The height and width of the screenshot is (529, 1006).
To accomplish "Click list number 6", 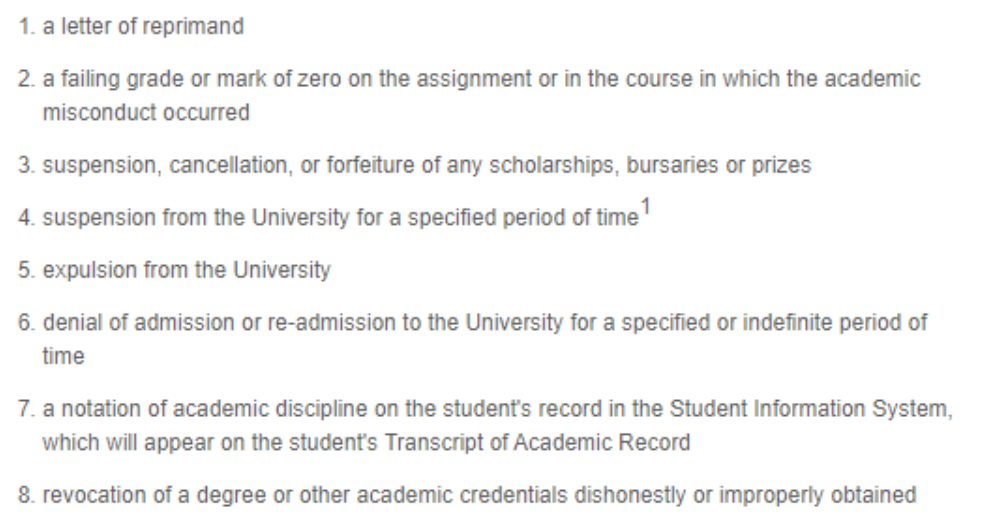I will (25, 323).
